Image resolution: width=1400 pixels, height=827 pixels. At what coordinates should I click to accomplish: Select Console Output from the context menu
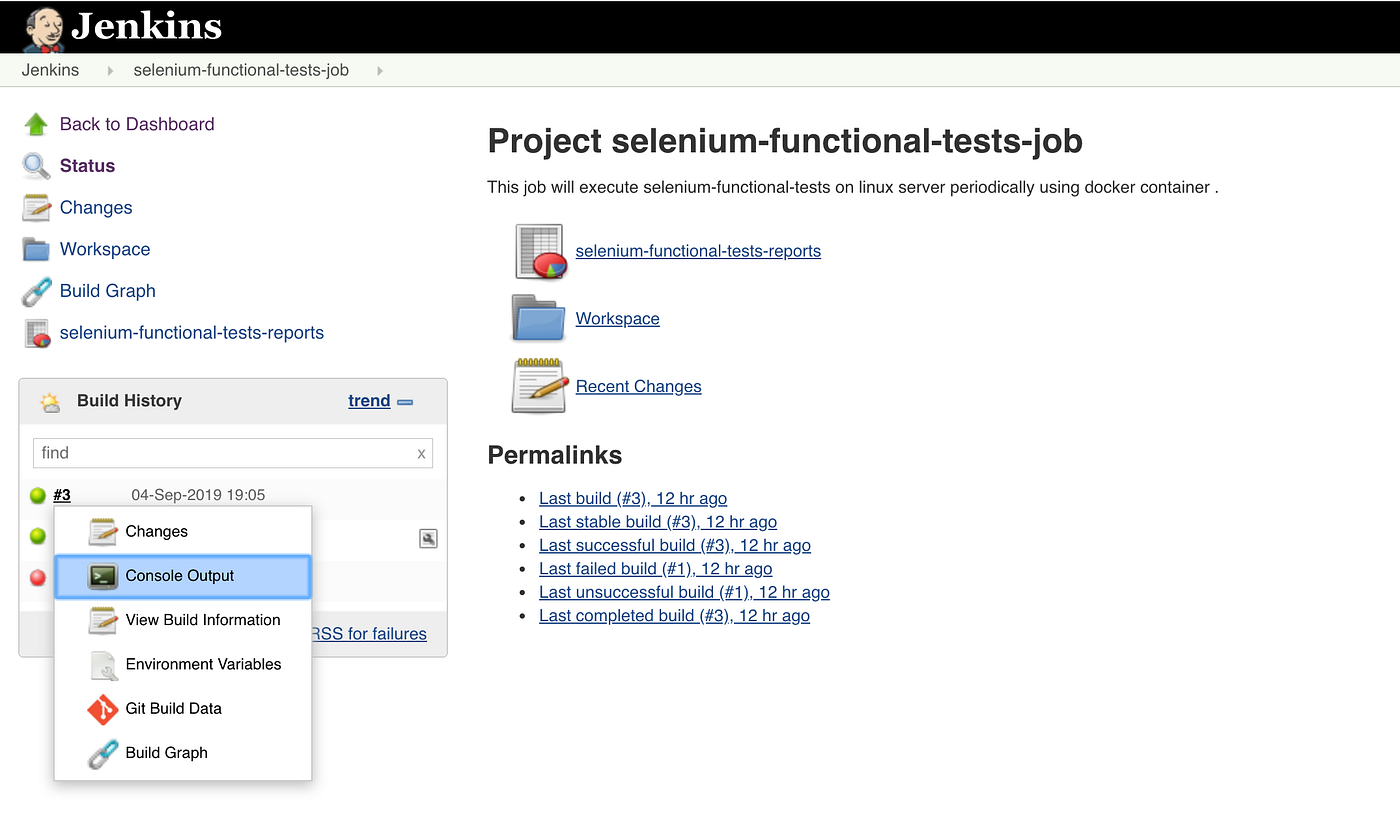tap(180, 576)
